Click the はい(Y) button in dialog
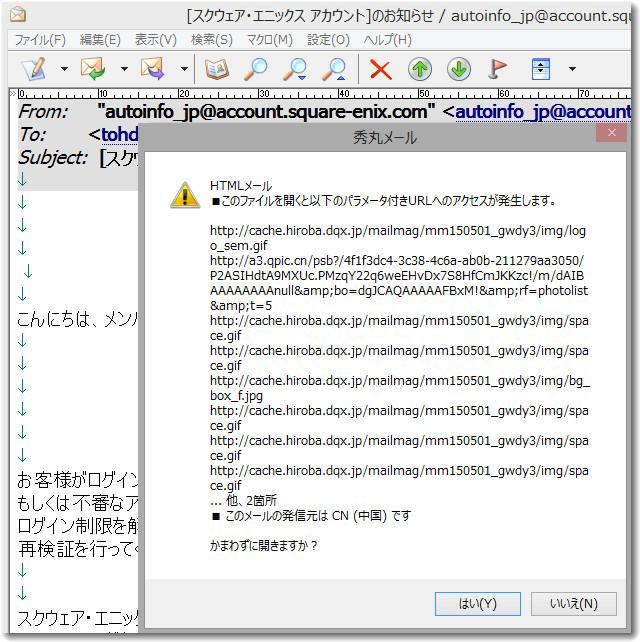This screenshot has height=642, width=640. (477, 603)
